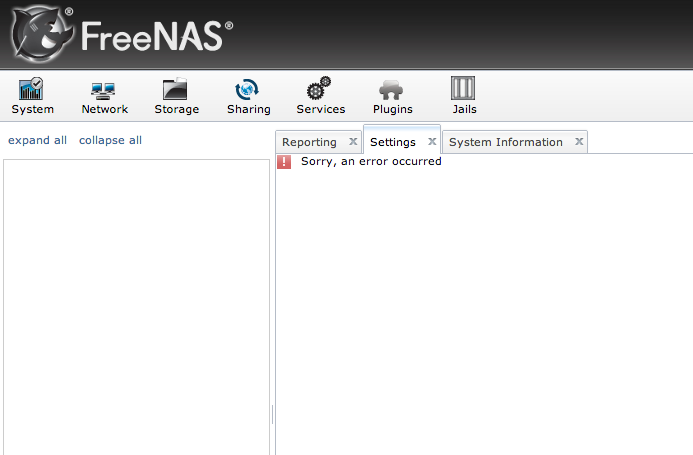Open the Sharing toolbar icon
This screenshot has width=693, height=455.
click(247, 89)
